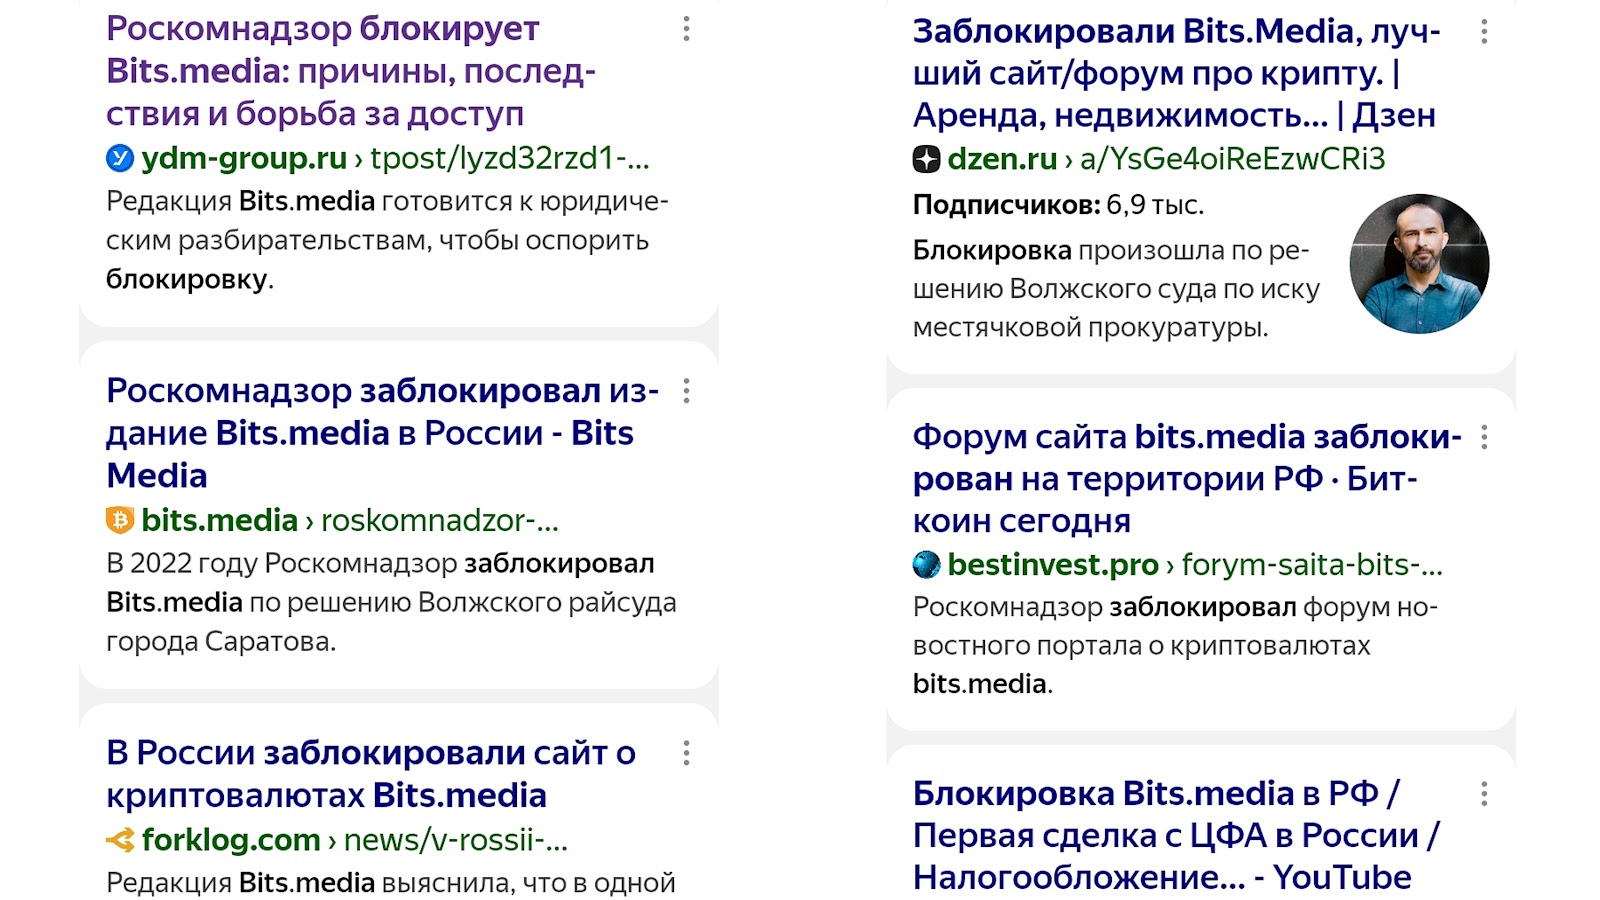This screenshot has height=900, width=1600.
Task: Click the bits.media green domain link
Action: point(220,520)
